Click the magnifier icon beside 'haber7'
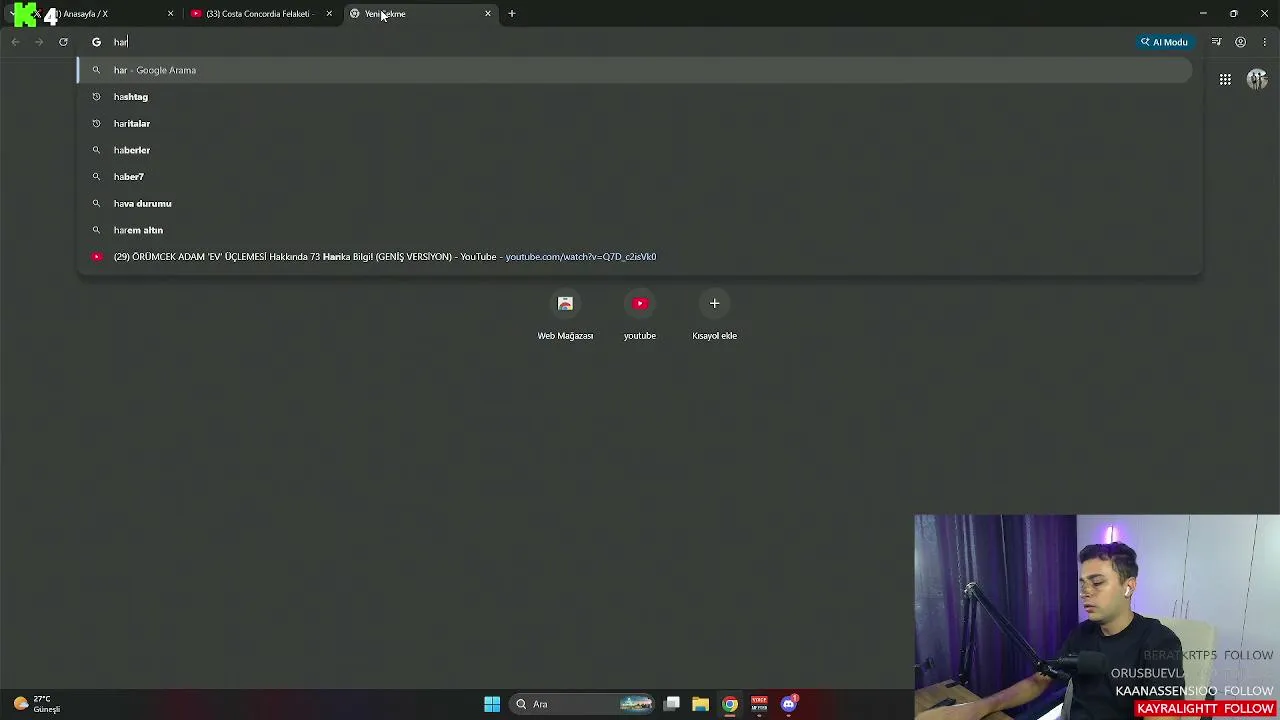 point(96,177)
